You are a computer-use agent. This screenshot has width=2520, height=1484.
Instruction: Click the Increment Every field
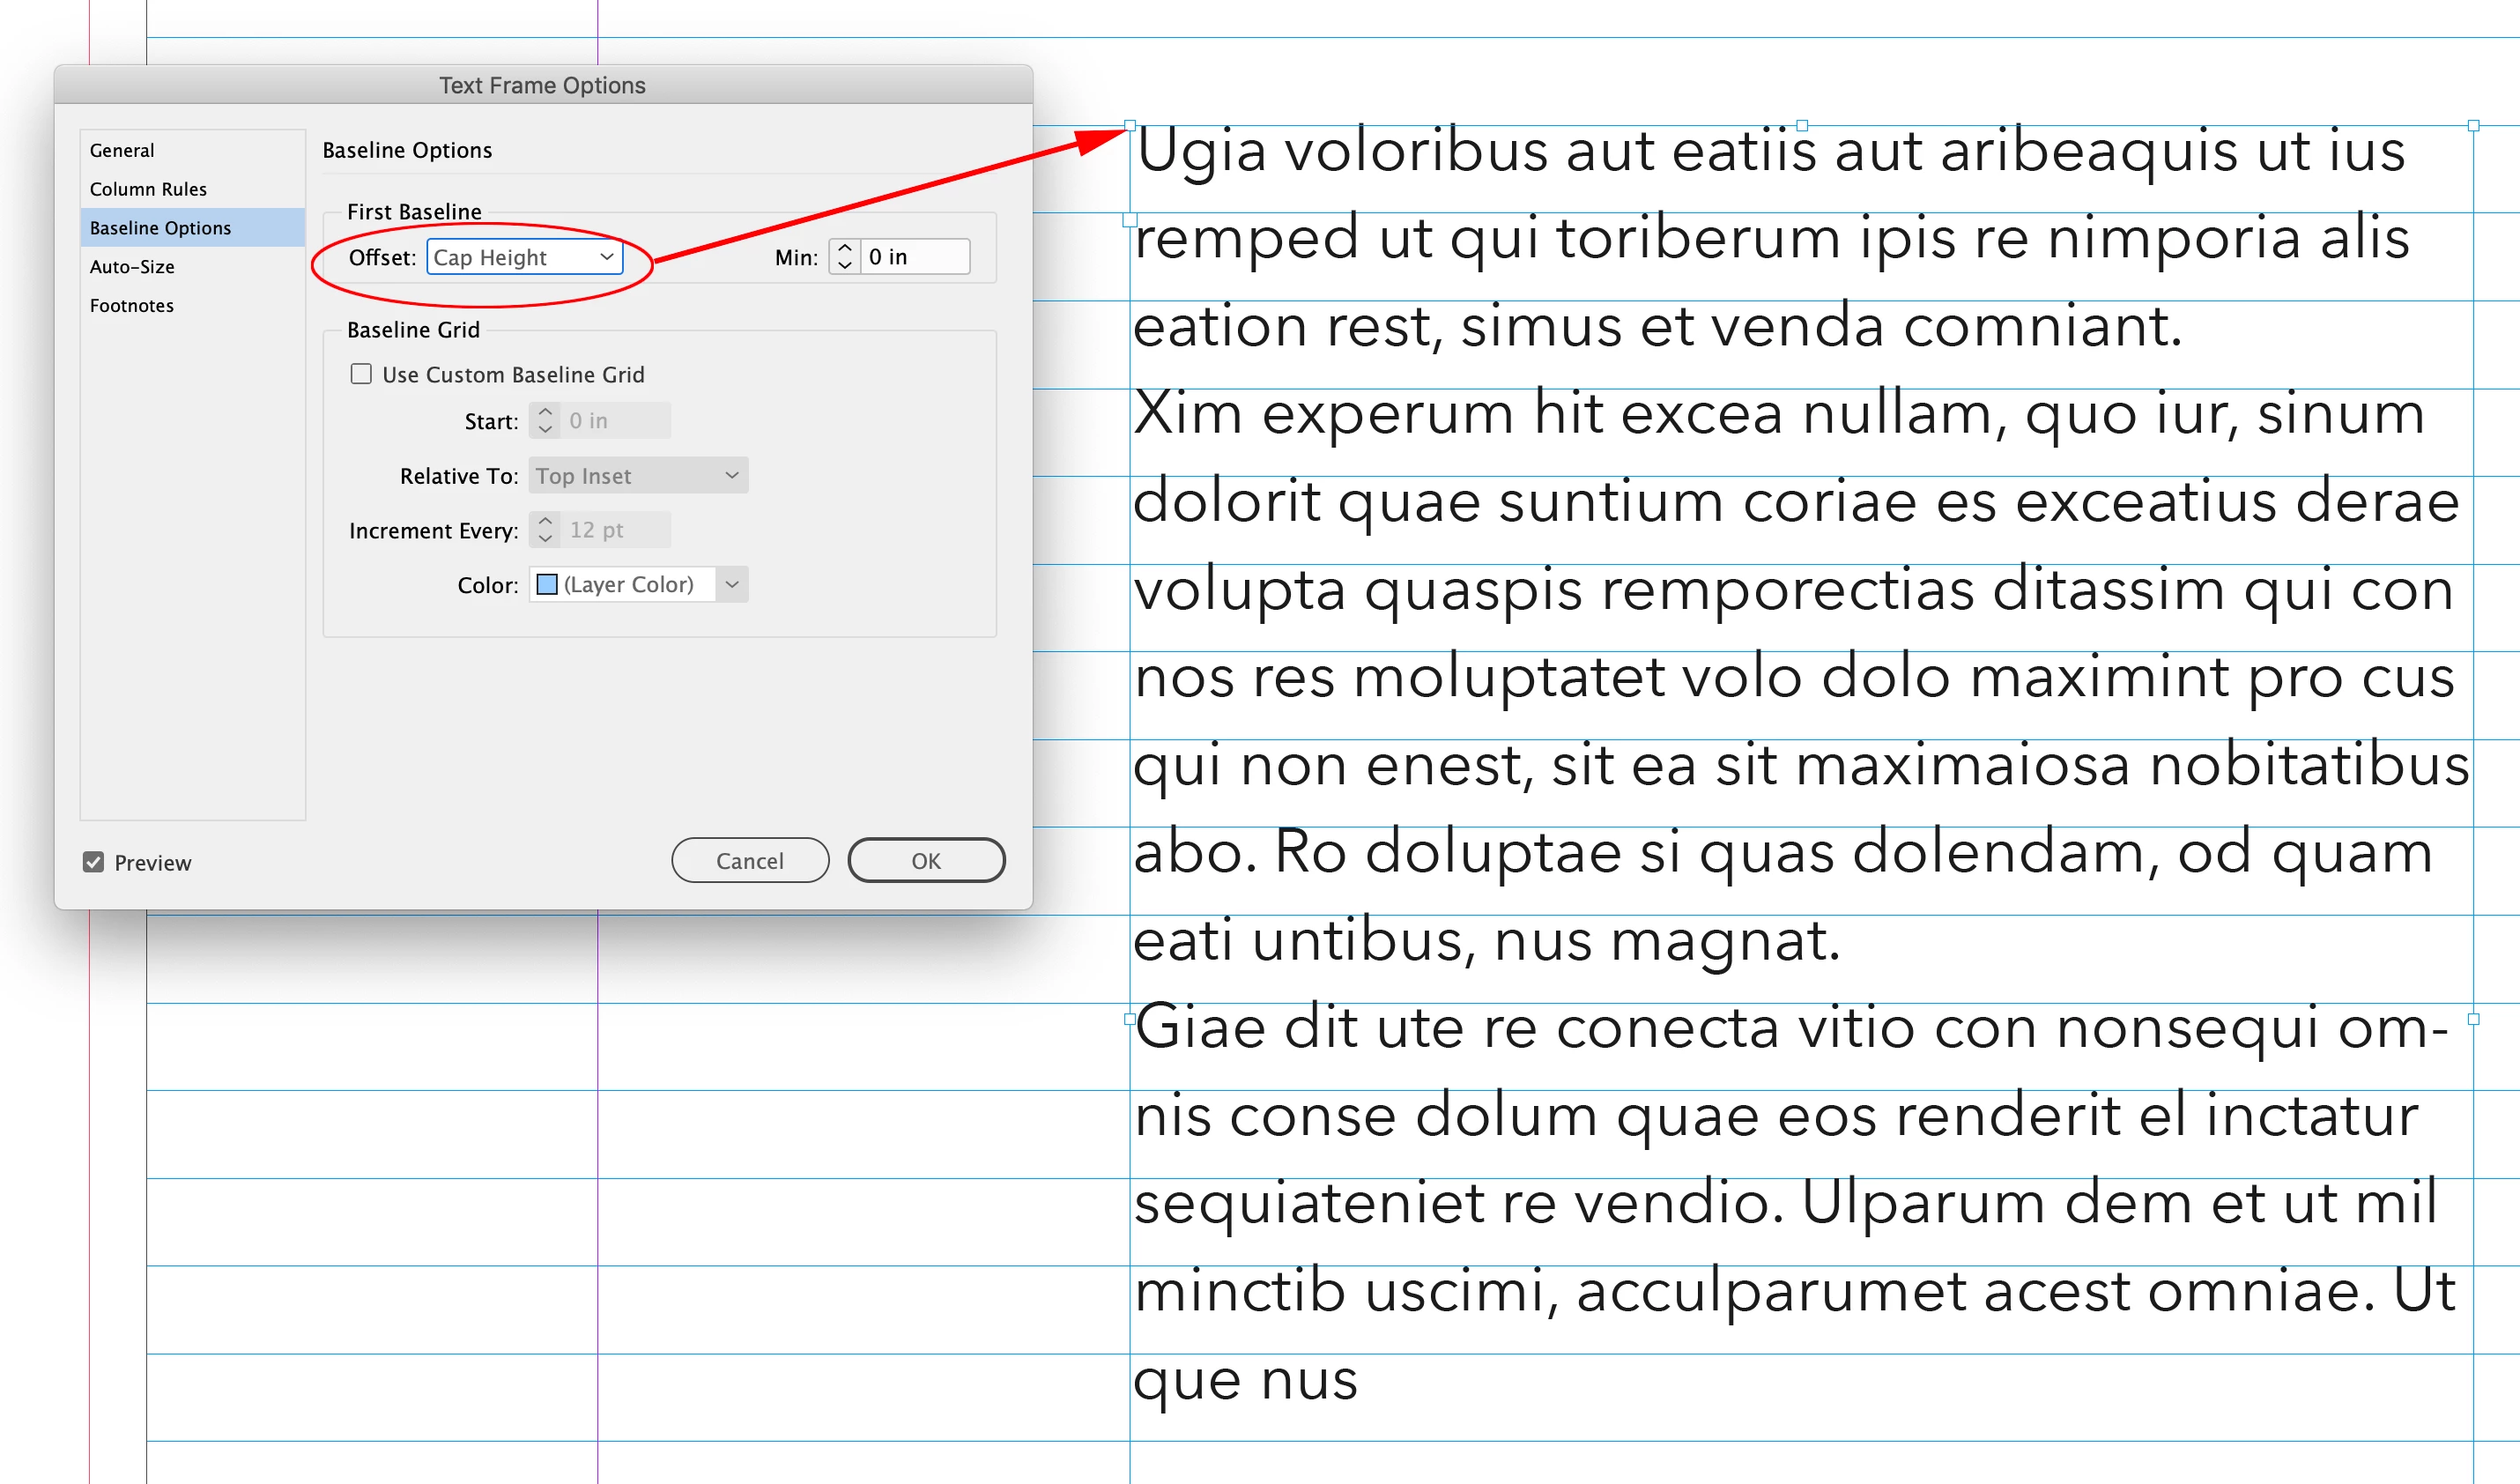pyautogui.click(x=615, y=530)
